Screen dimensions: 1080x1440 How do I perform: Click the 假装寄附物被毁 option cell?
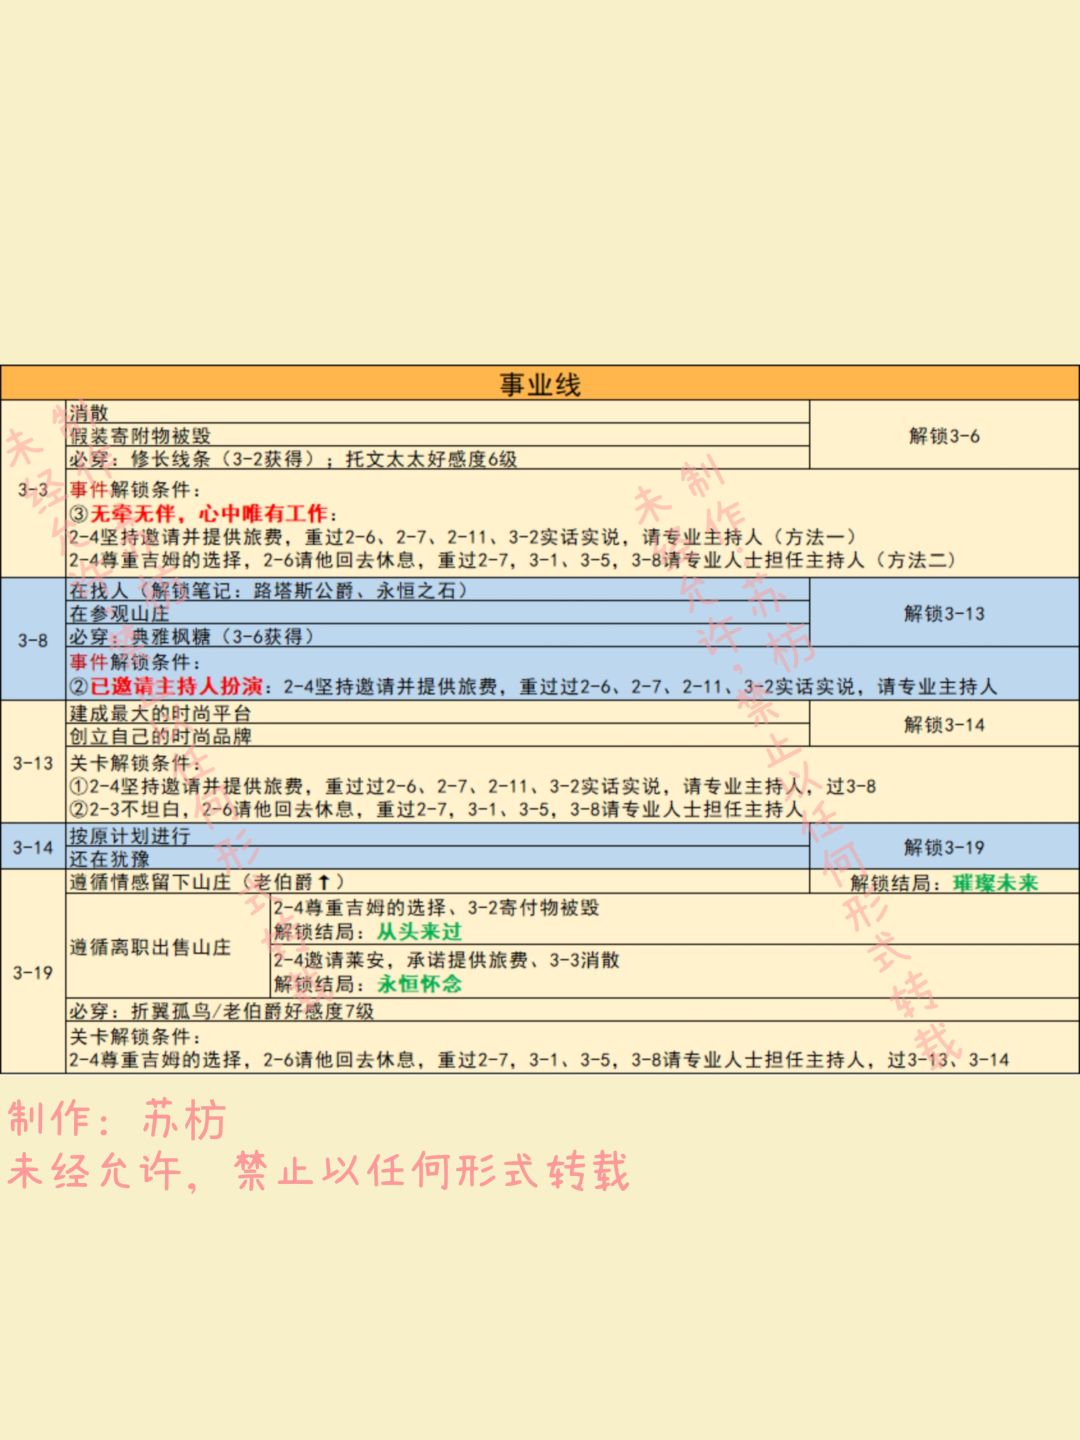[x=438, y=435]
